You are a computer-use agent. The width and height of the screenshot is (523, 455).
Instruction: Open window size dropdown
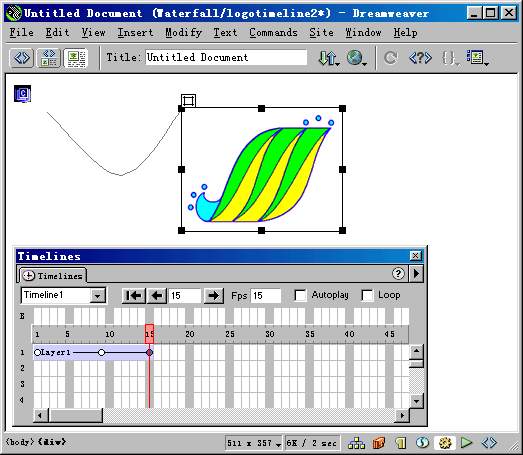click(x=278, y=444)
